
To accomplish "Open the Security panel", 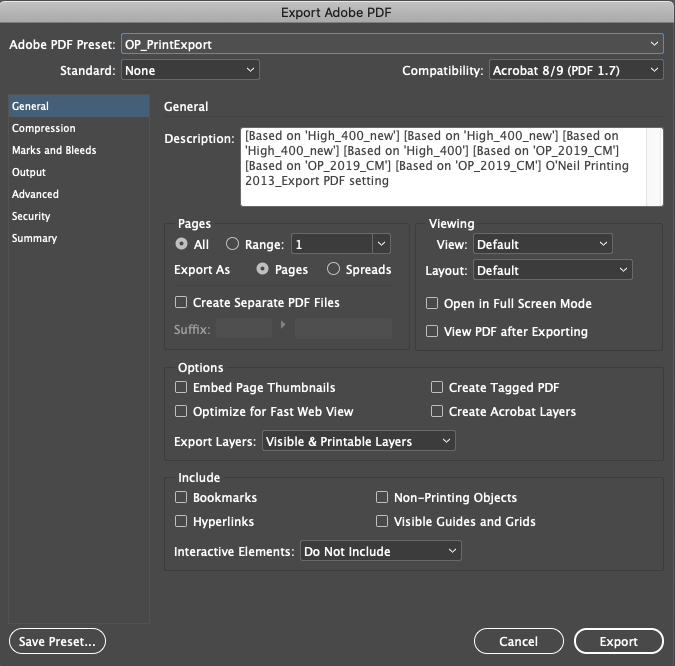I will tap(79, 216).
